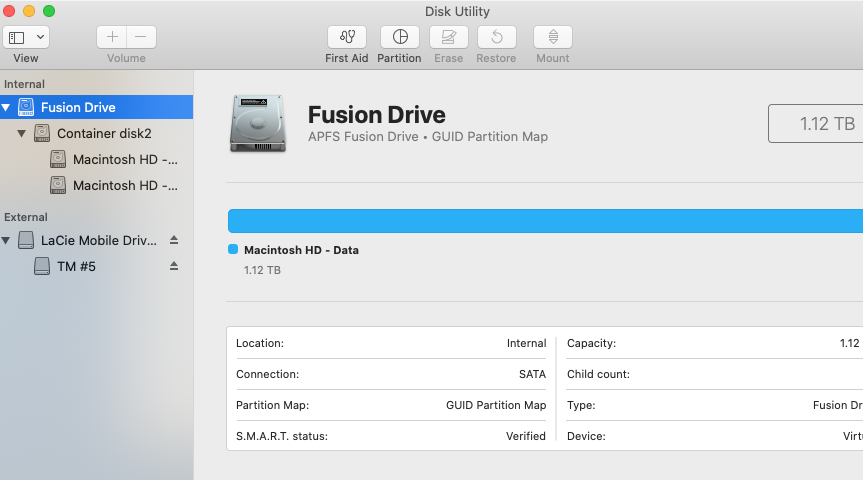Image resolution: width=863 pixels, height=480 pixels.
Task: Click the second Macintosh HD drive icon
Action: point(58,185)
